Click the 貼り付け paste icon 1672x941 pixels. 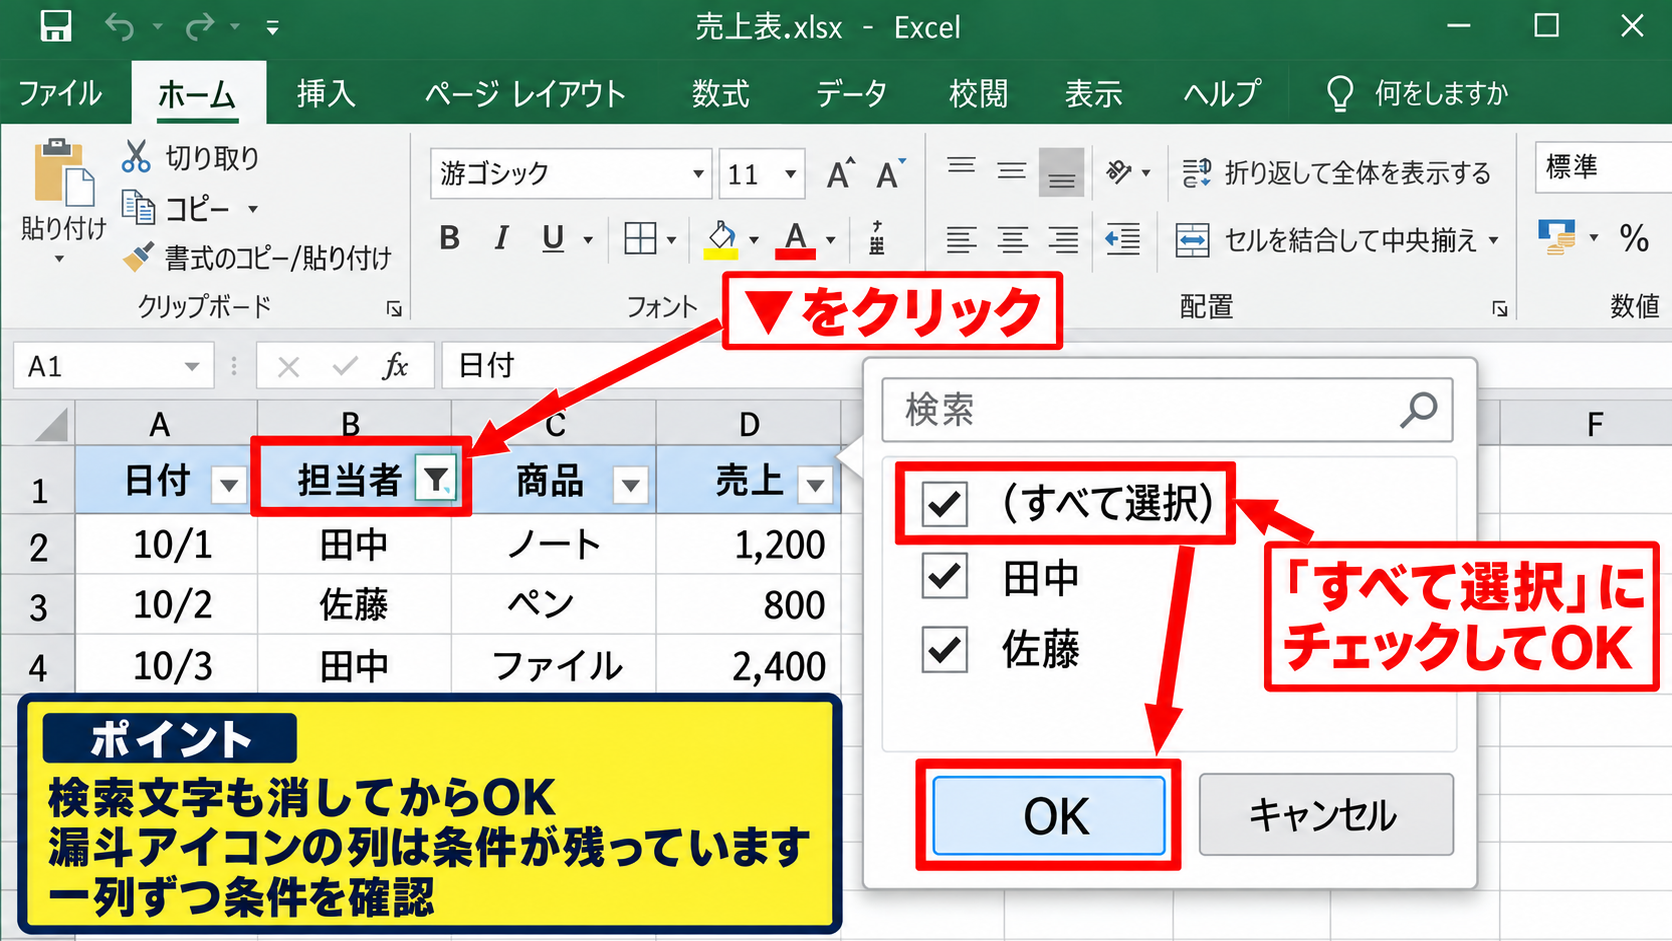point(63,172)
